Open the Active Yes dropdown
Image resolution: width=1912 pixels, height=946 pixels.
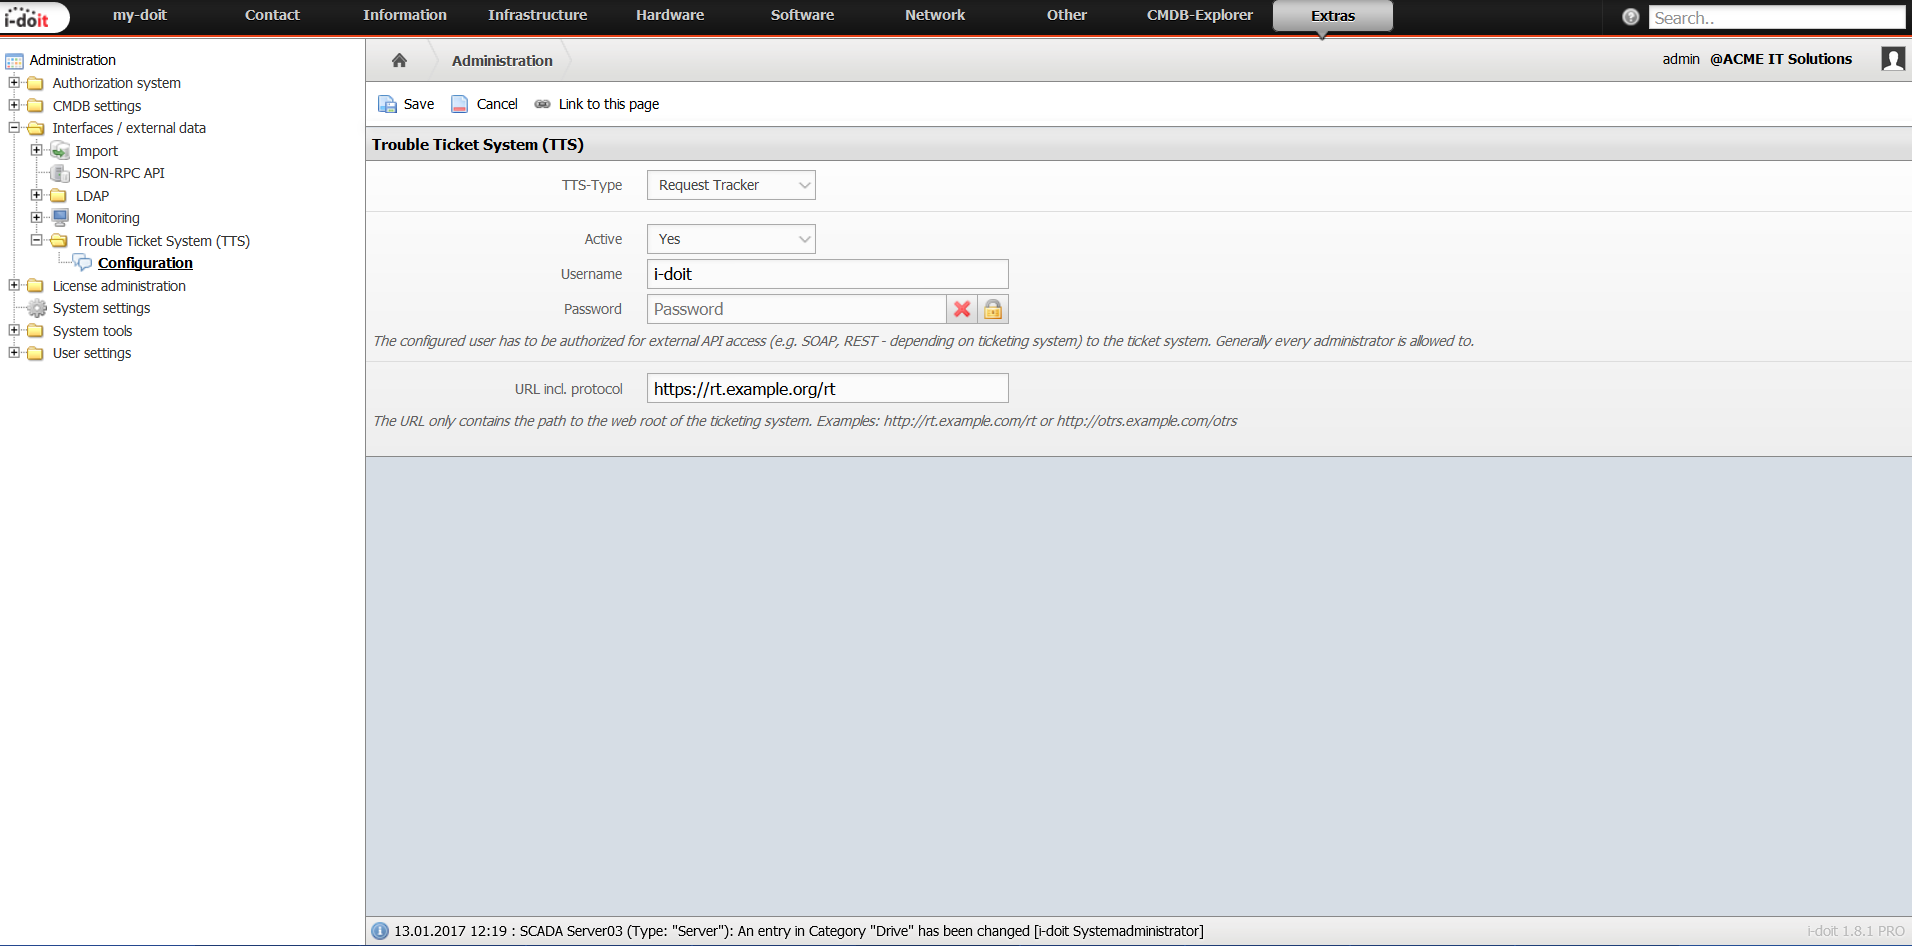(x=731, y=239)
